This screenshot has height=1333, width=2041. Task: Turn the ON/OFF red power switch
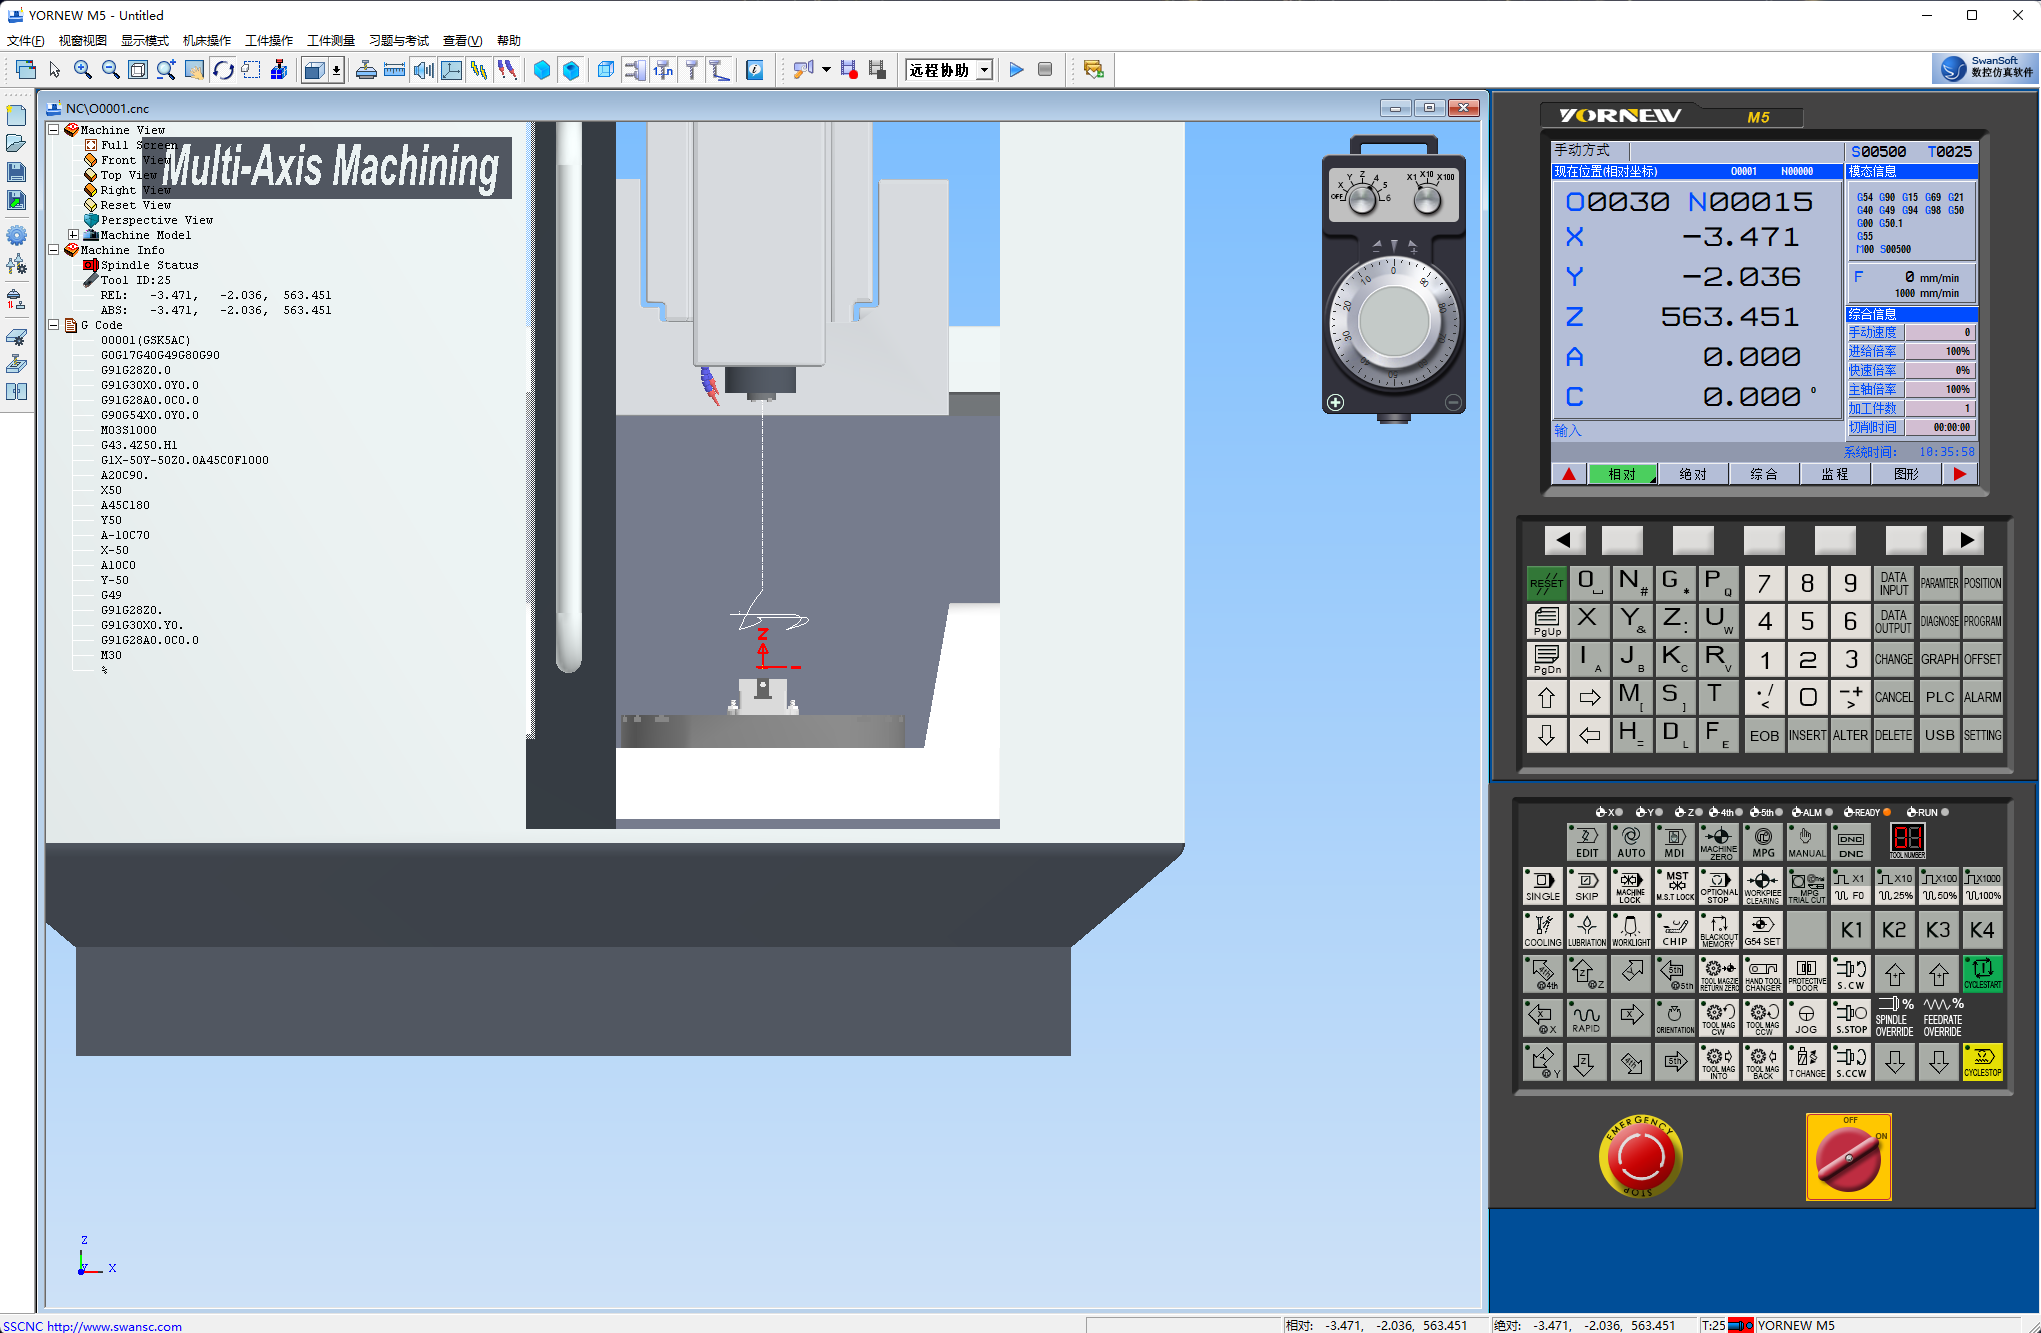pyautogui.click(x=1848, y=1158)
